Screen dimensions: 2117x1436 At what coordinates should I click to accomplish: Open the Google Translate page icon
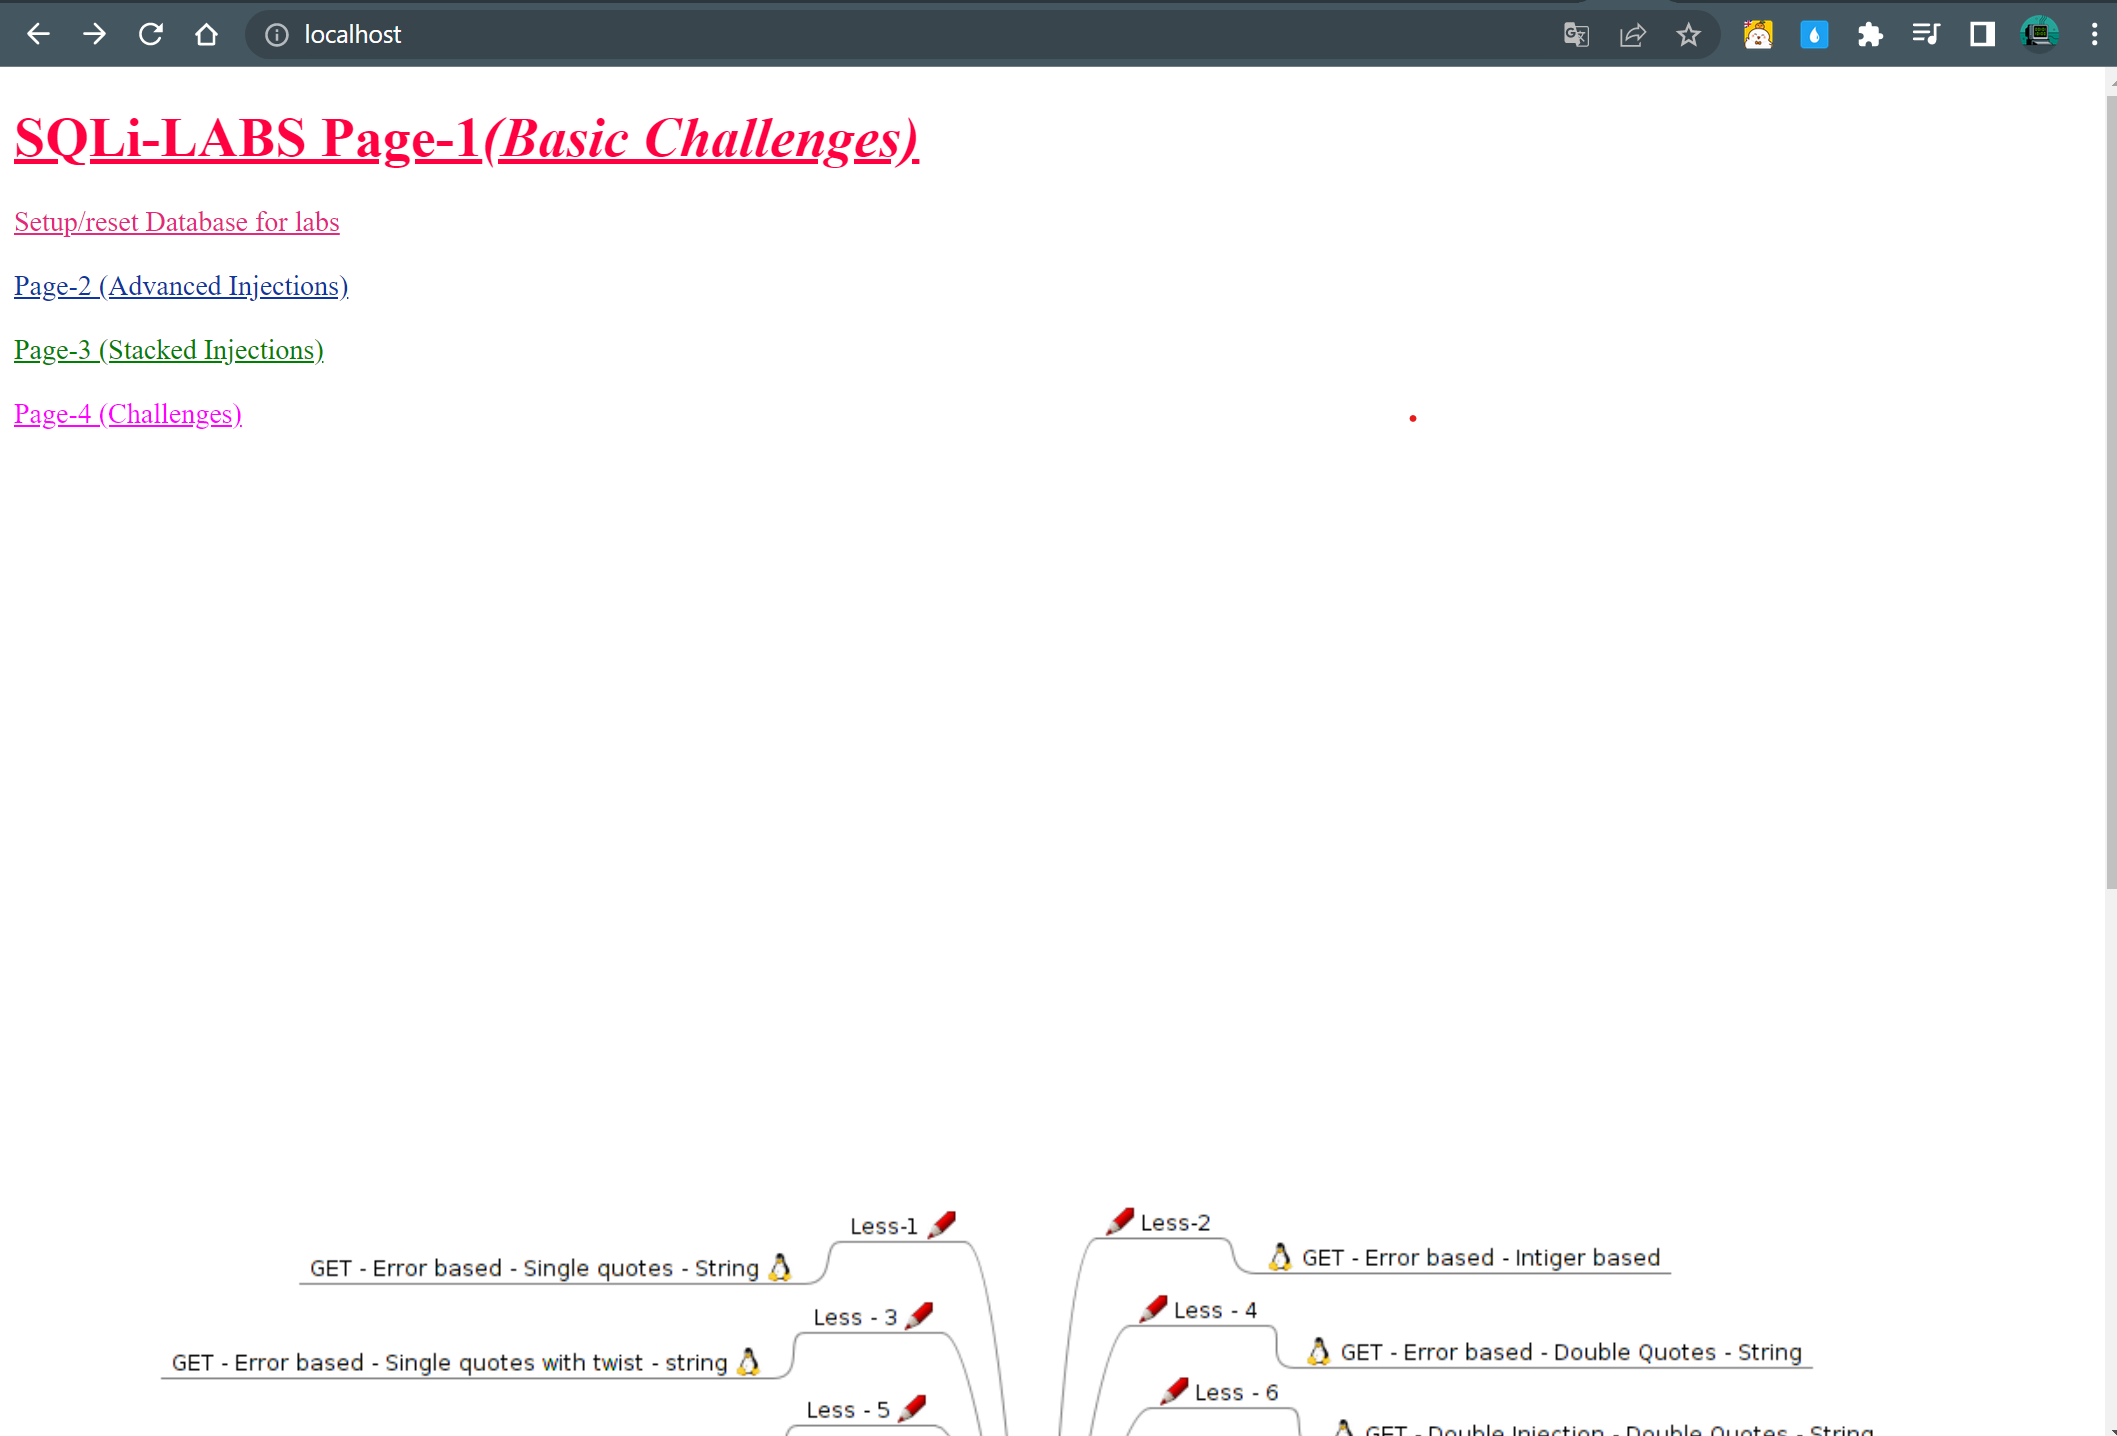(1576, 35)
